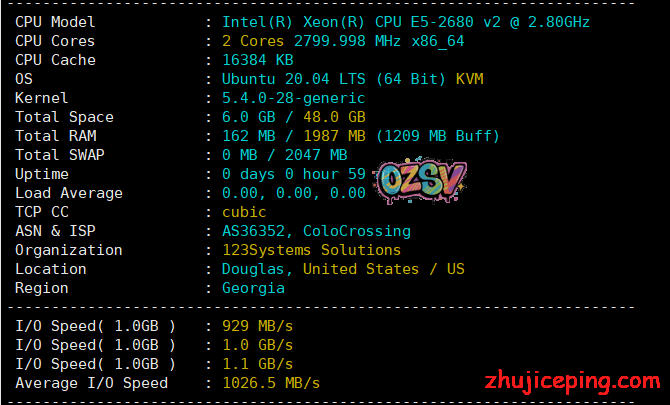
Task: Click the 'Total SWAP' label
Action: pyautogui.click(x=59, y=155)
